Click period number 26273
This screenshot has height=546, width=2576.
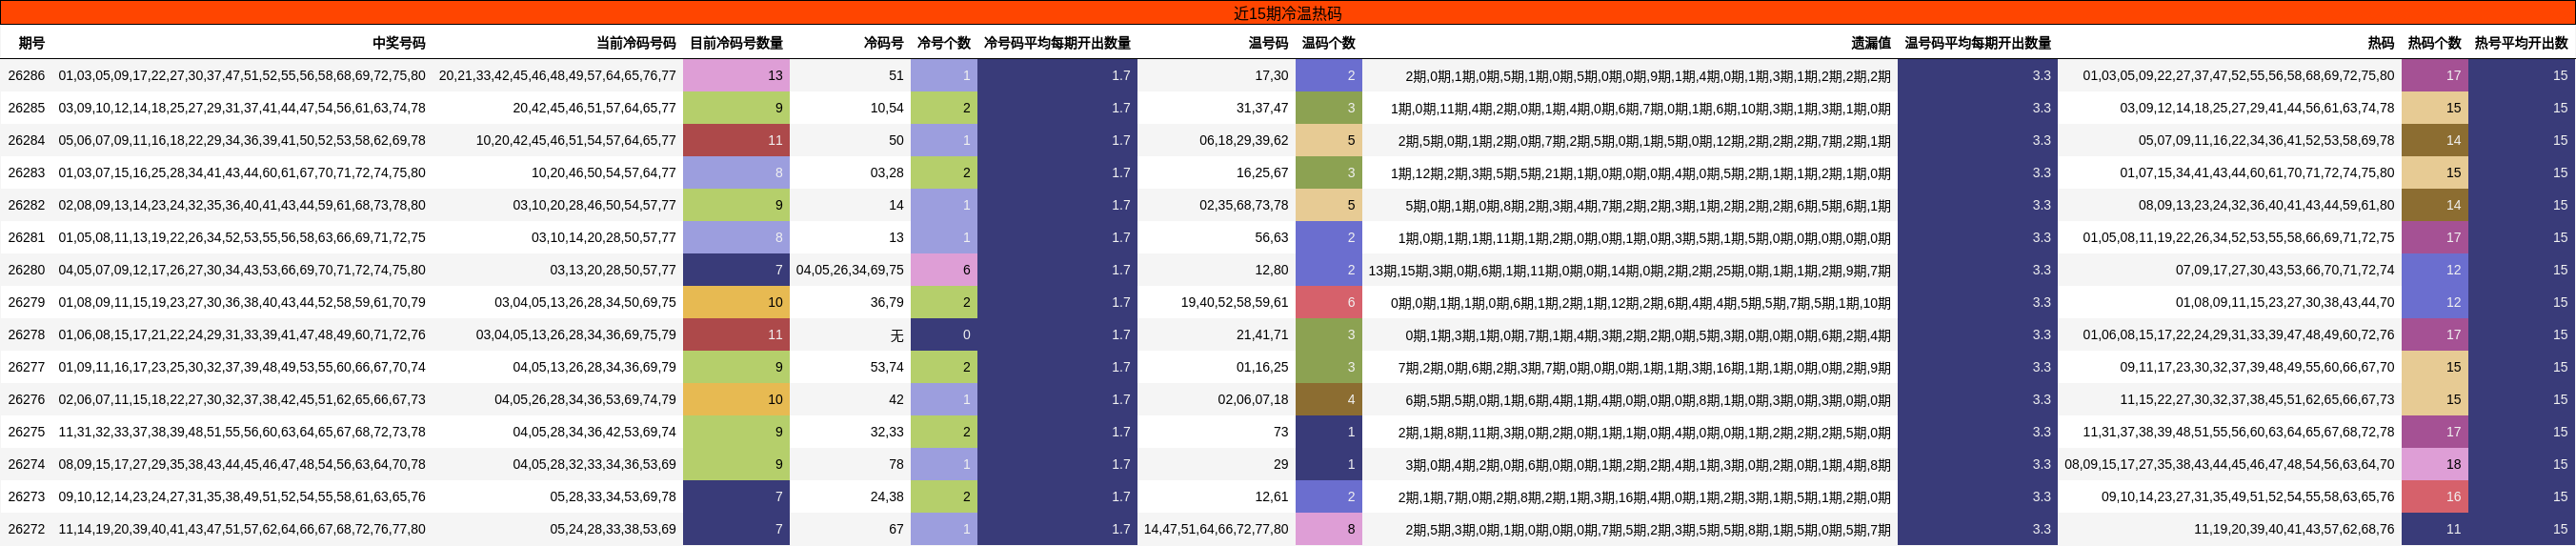pos(26,497)
